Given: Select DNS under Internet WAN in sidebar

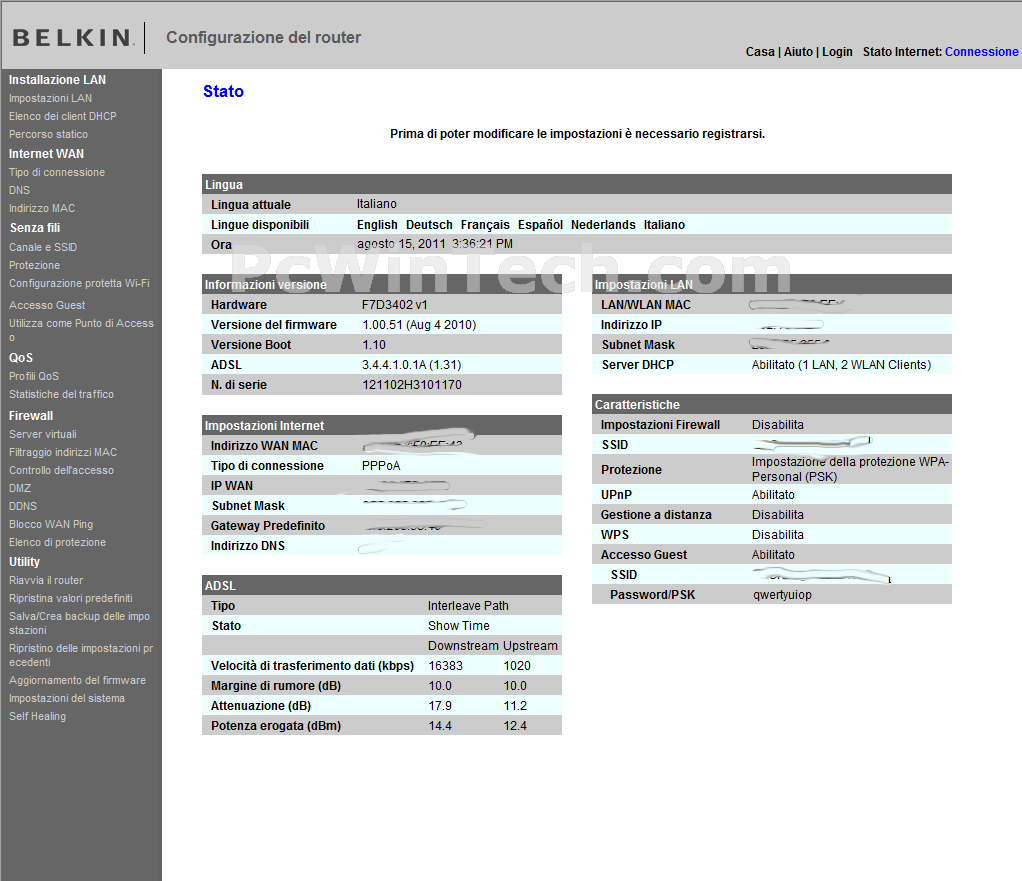Looking at the screenshot, I should click(20, 190).
